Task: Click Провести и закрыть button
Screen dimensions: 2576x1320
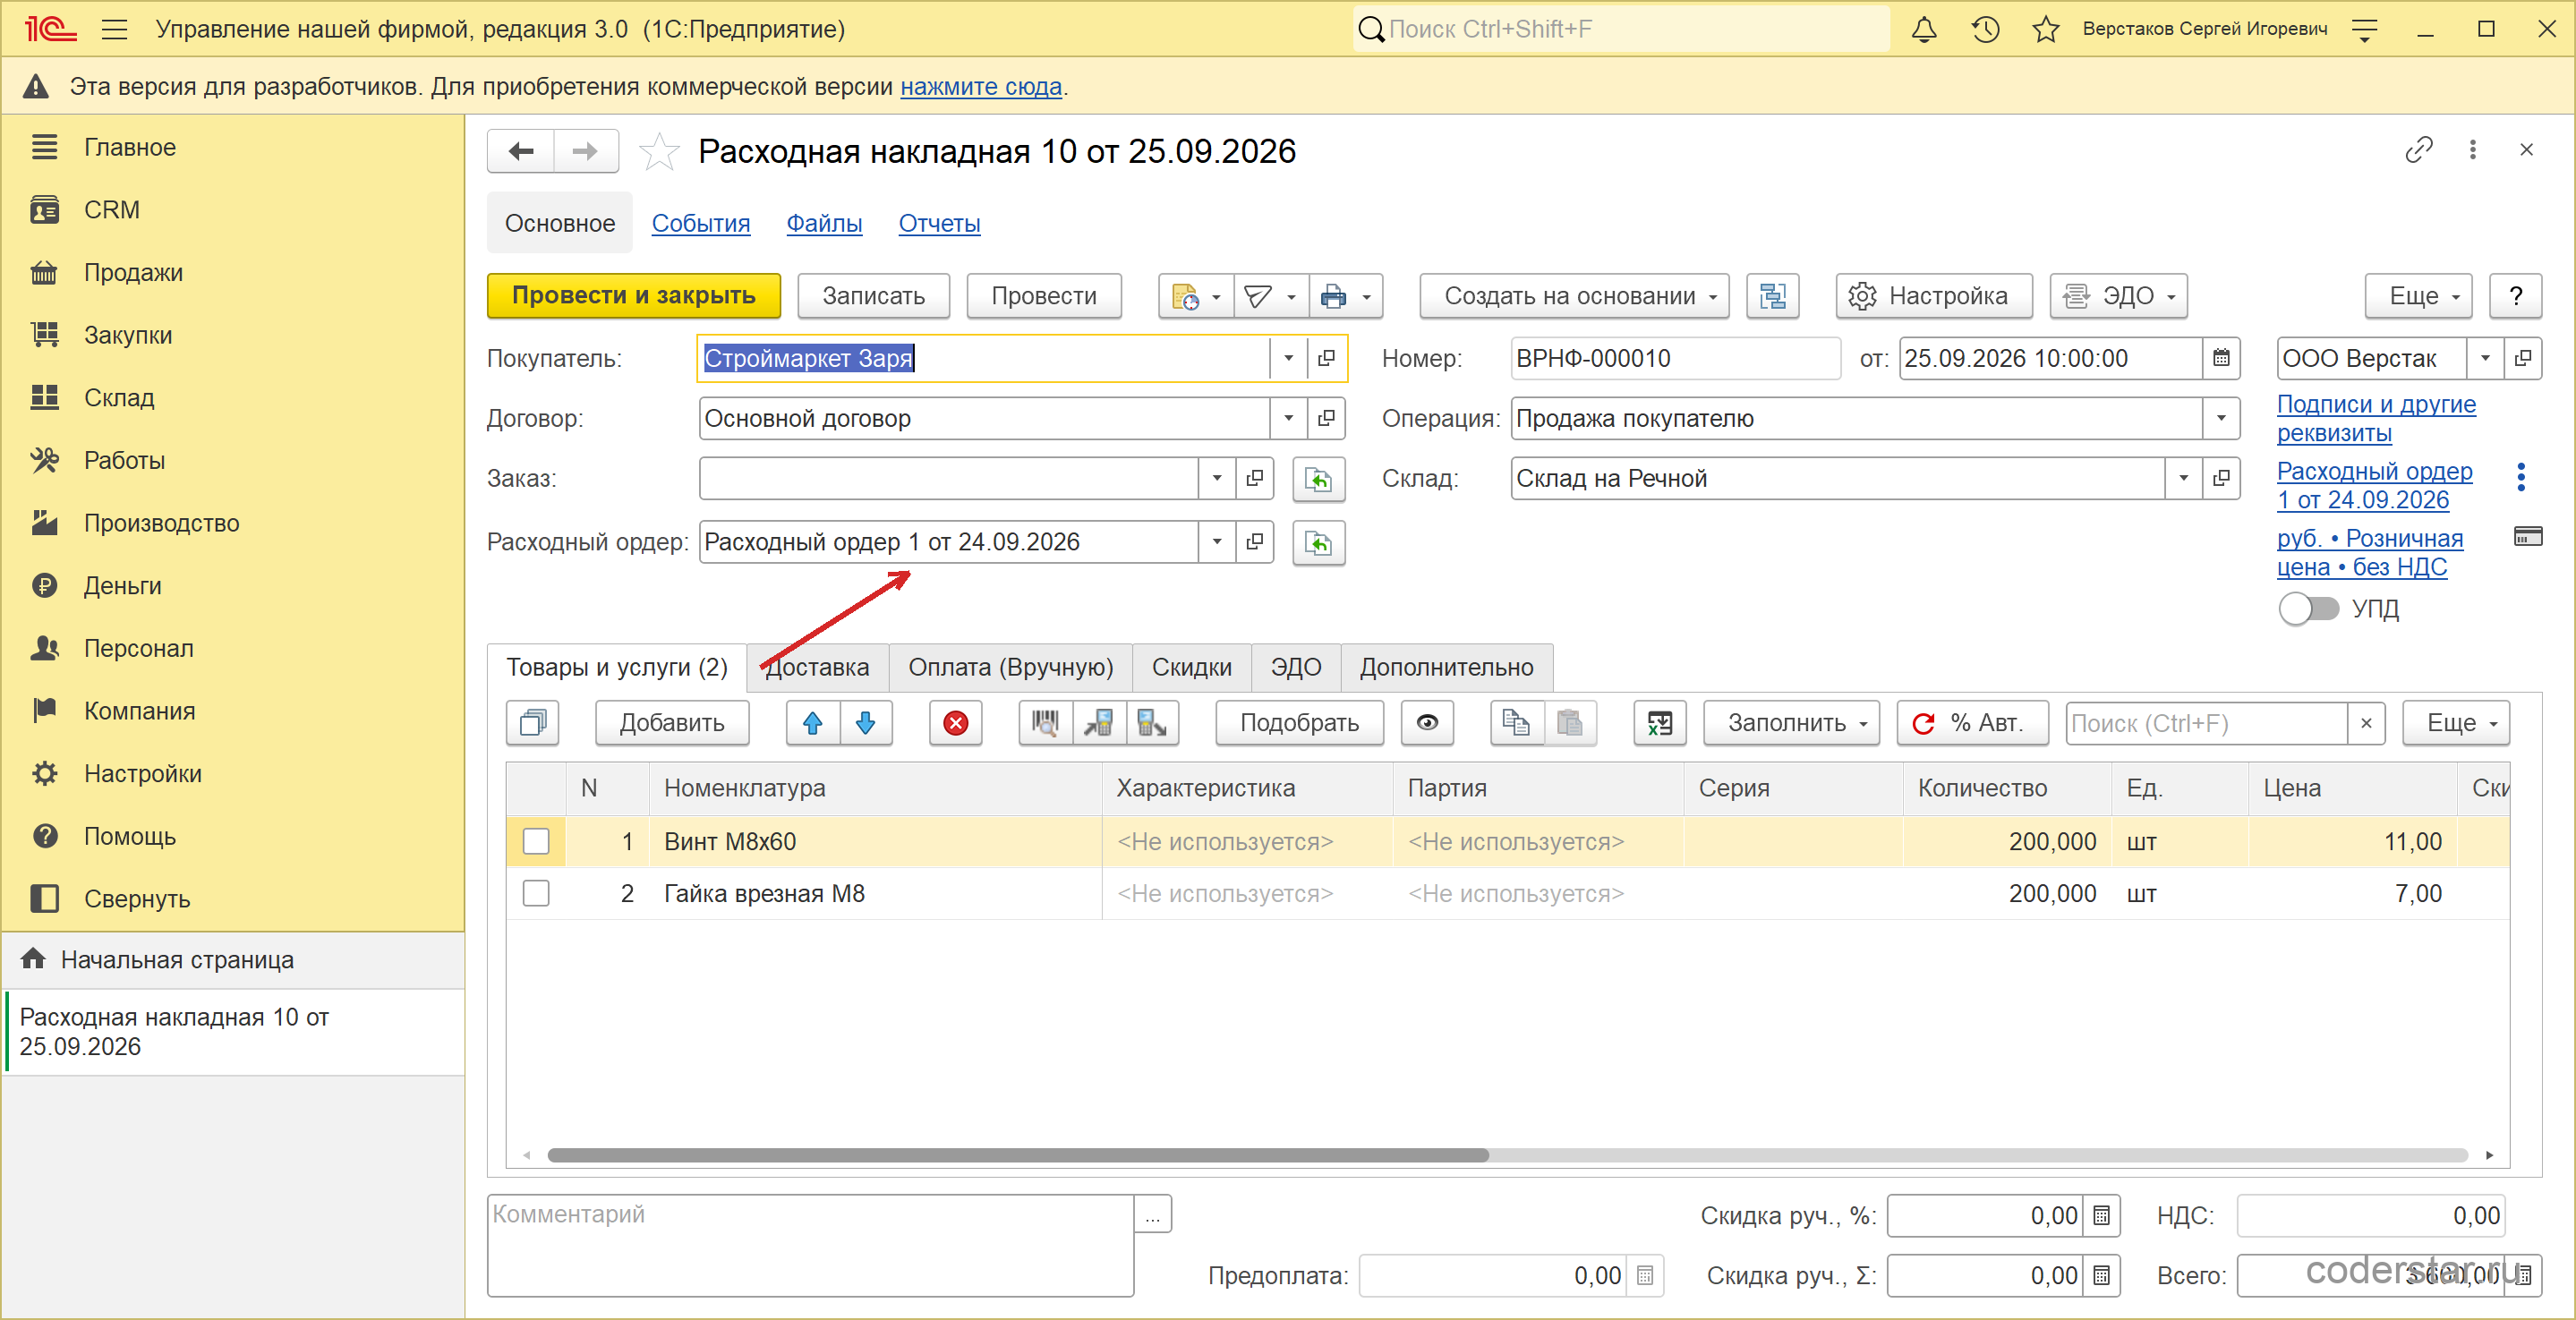Action: [634, 296]
